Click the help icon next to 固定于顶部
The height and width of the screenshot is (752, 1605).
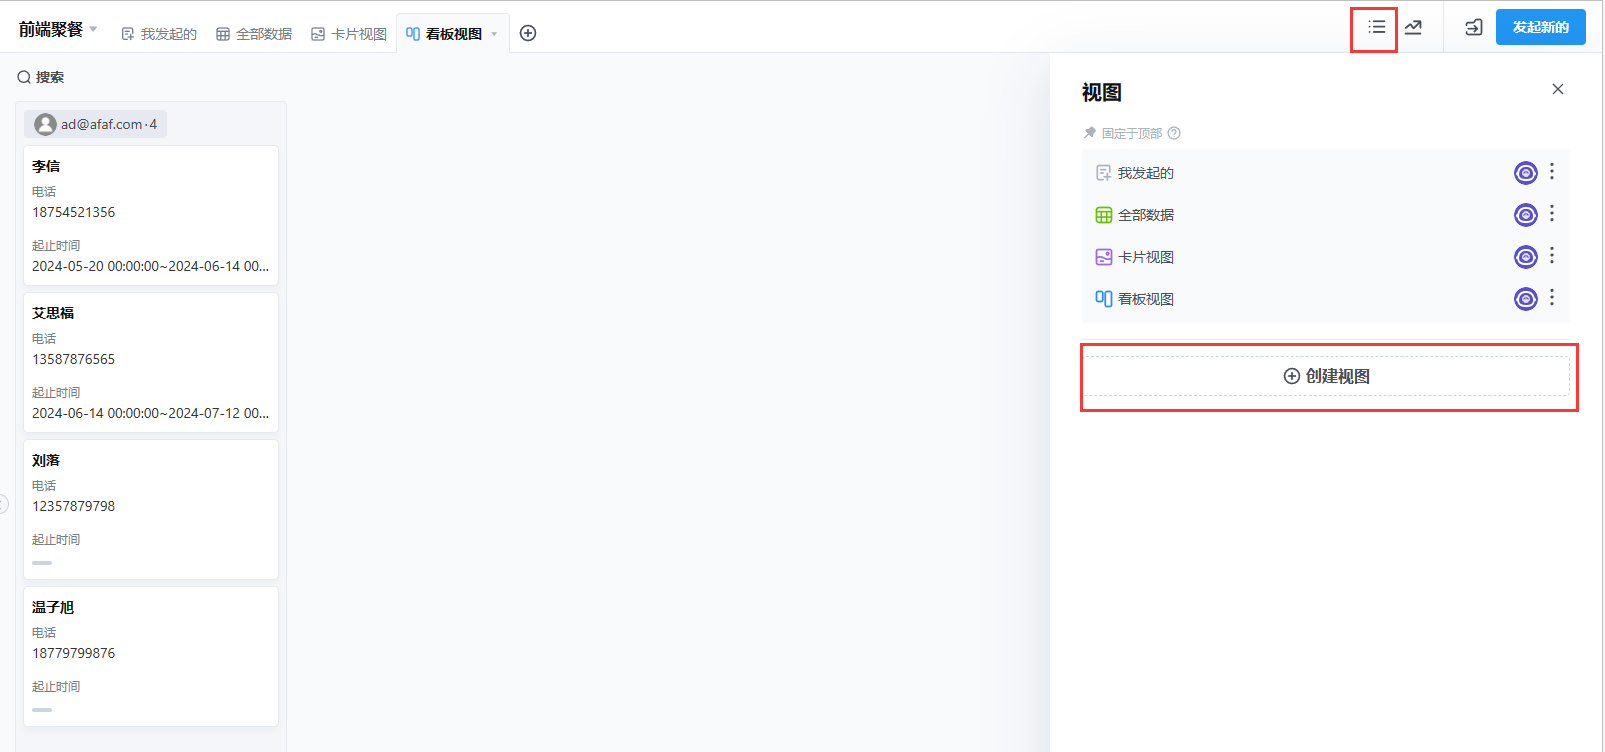coord(1174,133)
